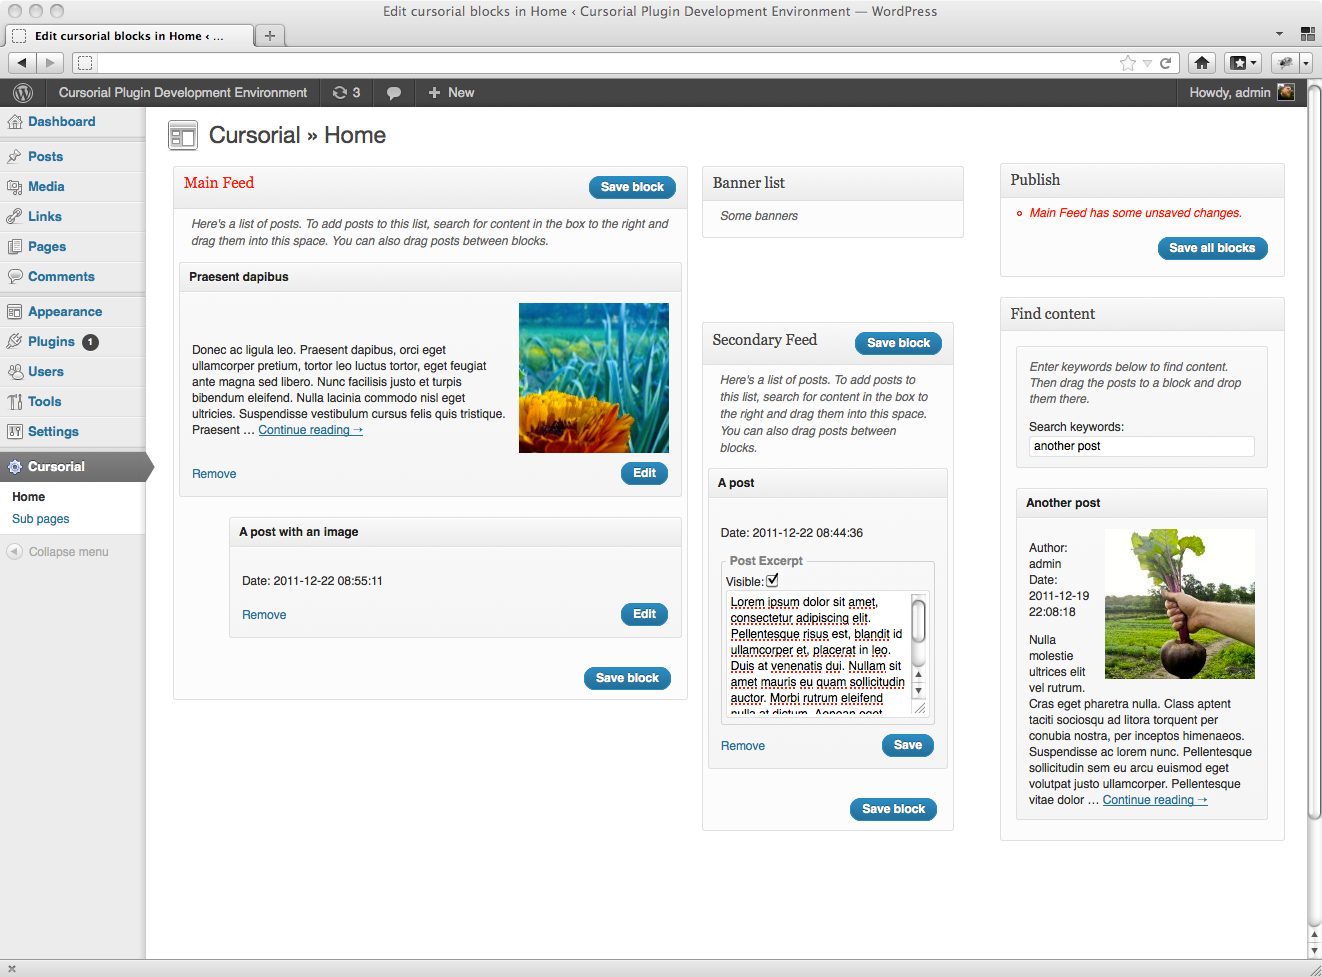Viewport: 1322px width, 977px height.
Task: Toggle the Visible checkbox in Post Excerpt
Action: click(772, 580)
